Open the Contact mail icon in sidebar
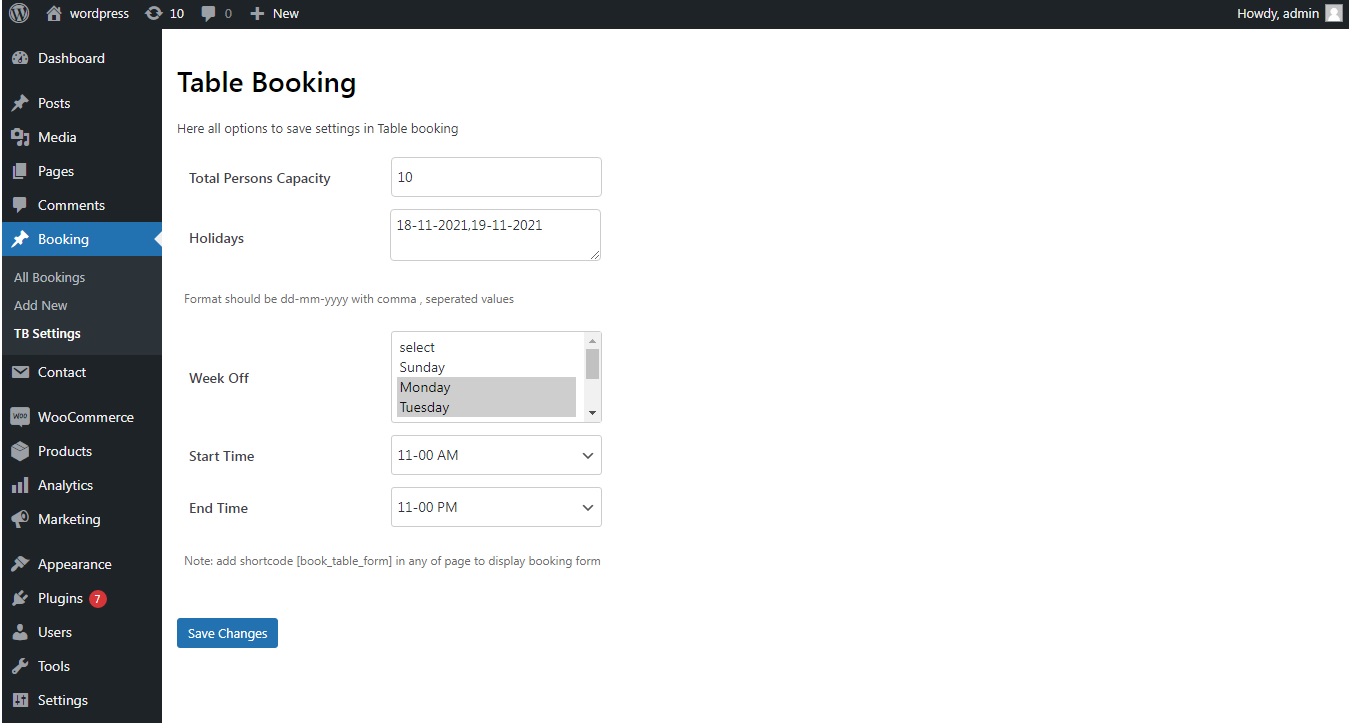This screenshot has width=1352, height=728. tap(21, 371)
